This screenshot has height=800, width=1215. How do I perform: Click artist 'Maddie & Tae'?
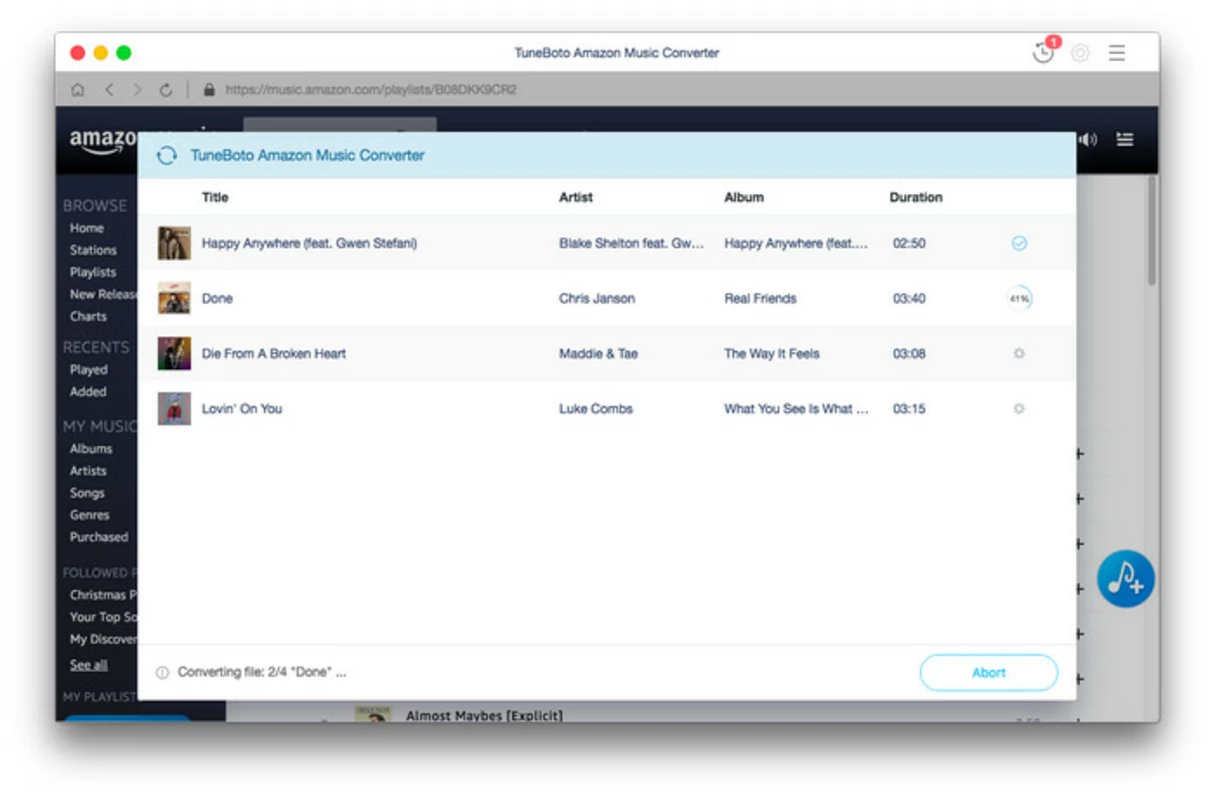point(598,353)
